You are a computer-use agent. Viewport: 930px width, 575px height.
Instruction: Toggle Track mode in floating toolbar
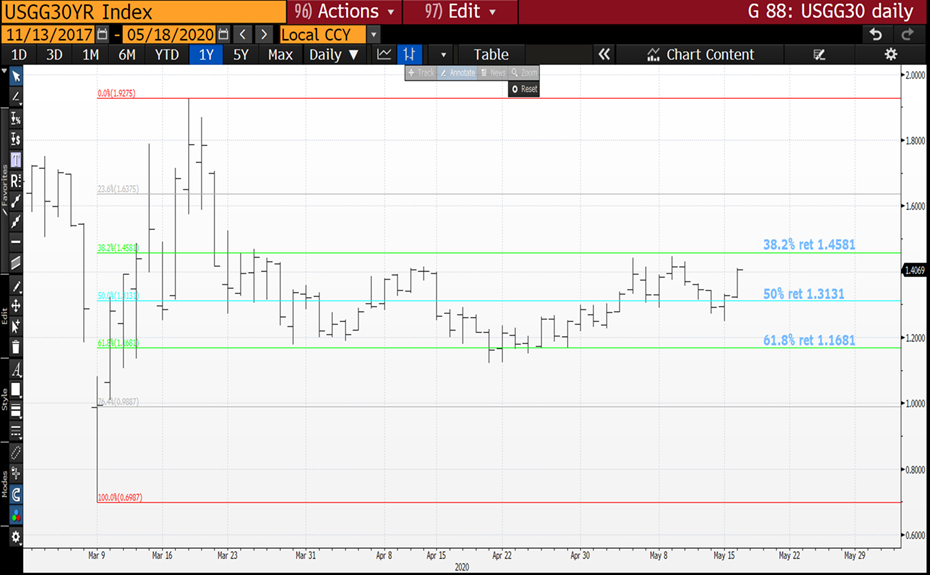(x=421, y=72)
